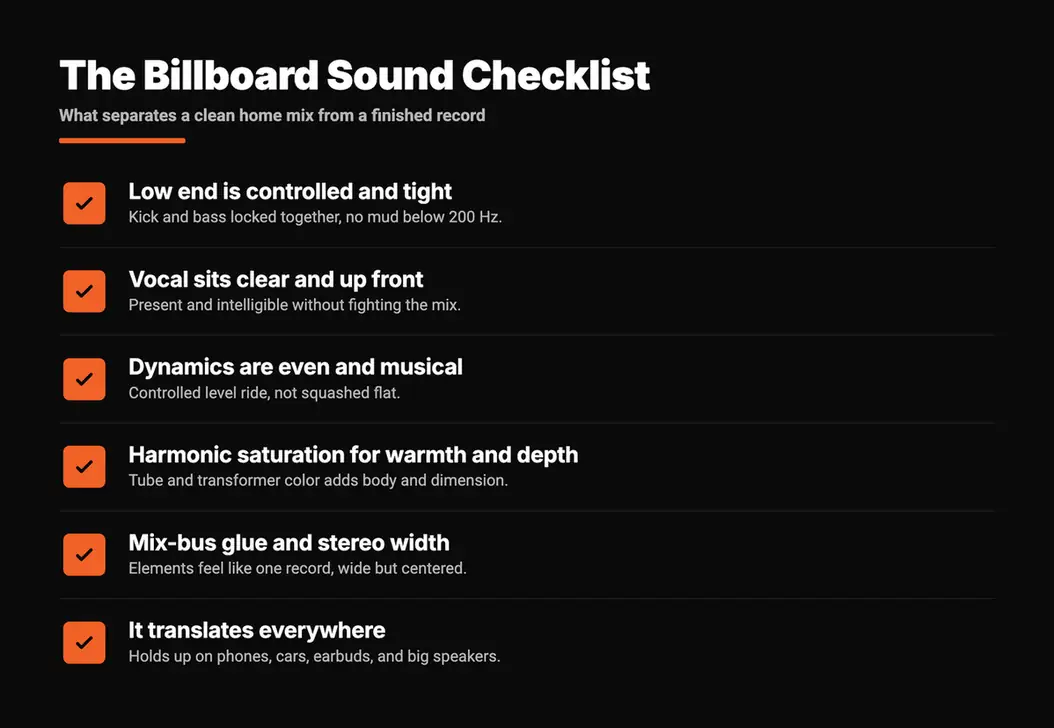Toggle the 'It translates everywhere' checkbox

[x=84, y=643]
